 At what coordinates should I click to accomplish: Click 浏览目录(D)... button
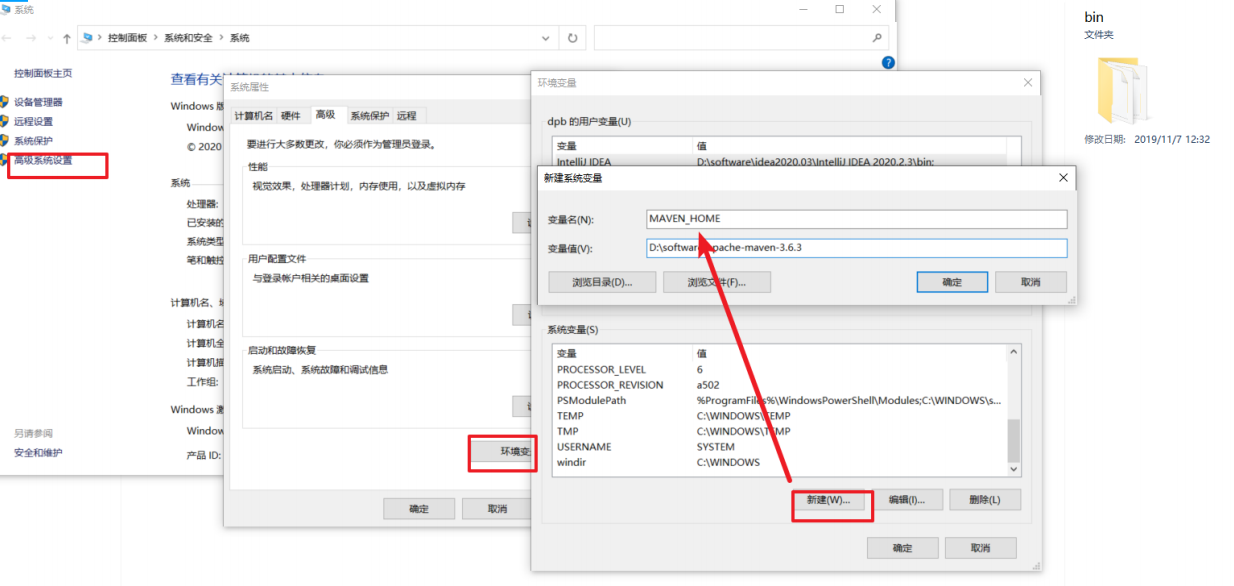pos(602,282)
